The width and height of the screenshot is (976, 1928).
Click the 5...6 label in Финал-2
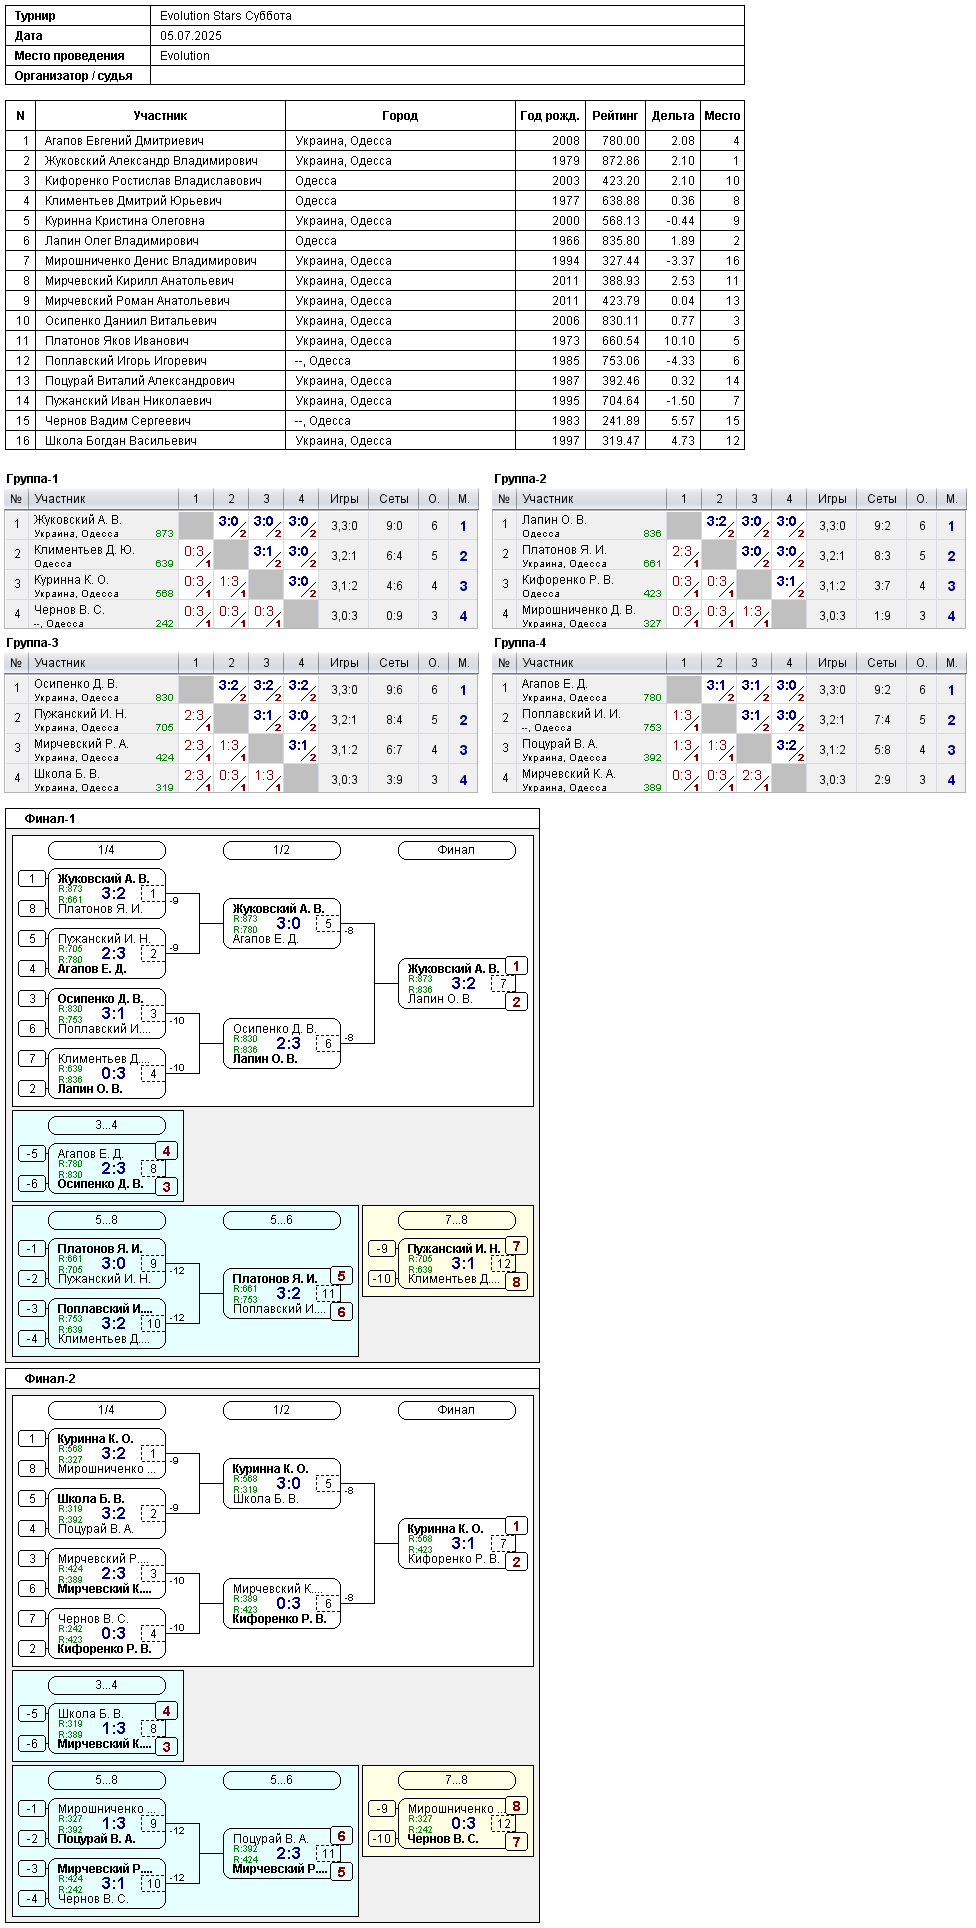point(281,1780)
